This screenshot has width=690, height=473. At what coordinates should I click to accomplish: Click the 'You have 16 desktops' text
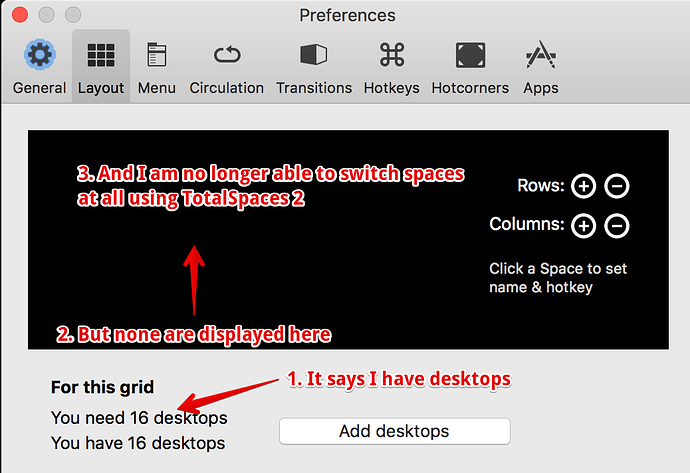click(138, 443)
